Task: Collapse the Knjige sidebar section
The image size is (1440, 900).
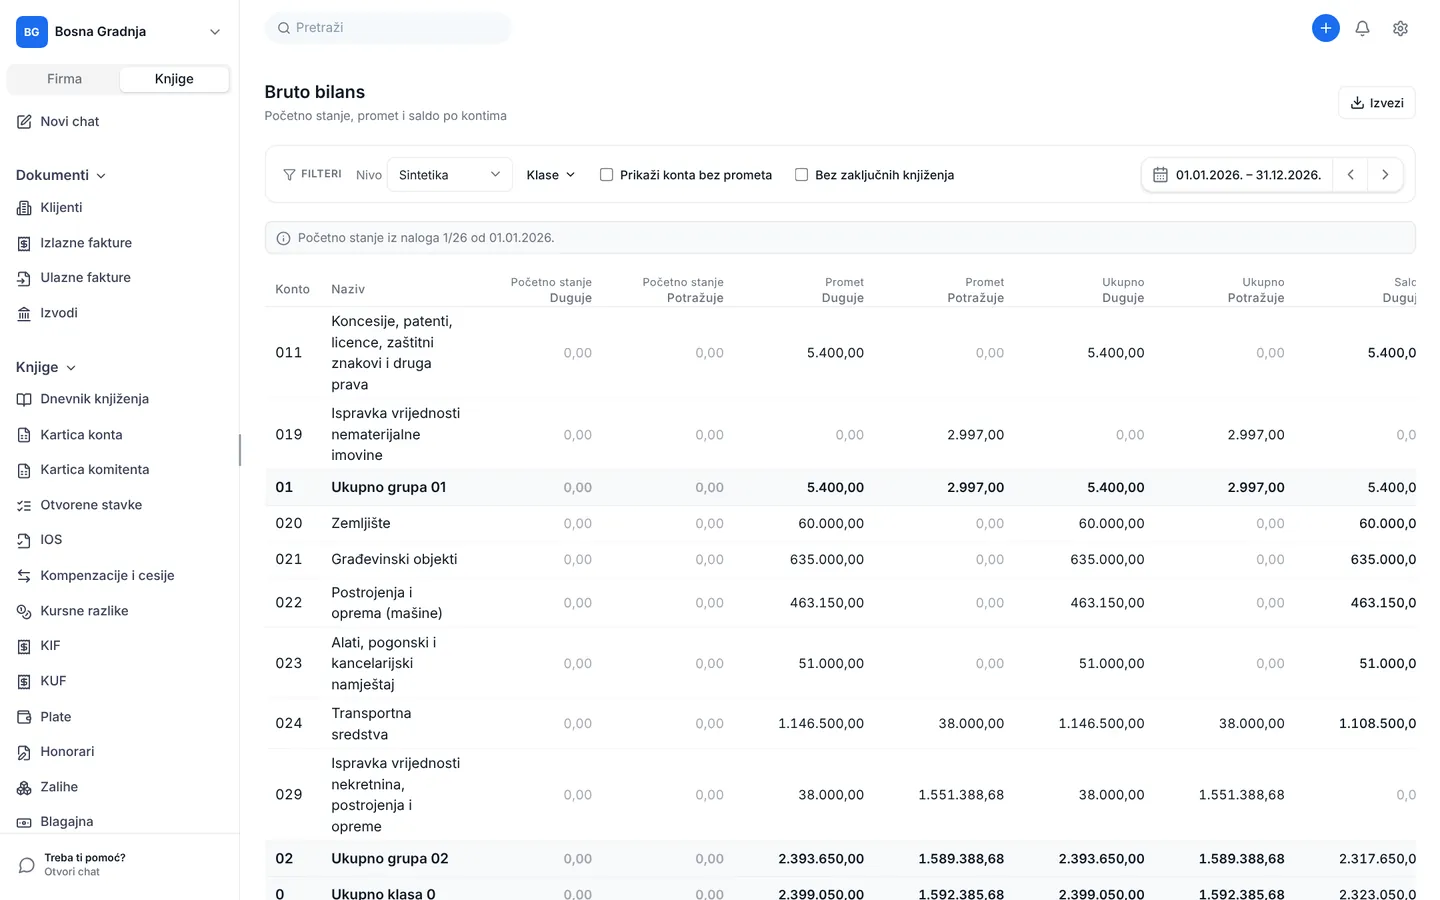Action: (45, 367)
